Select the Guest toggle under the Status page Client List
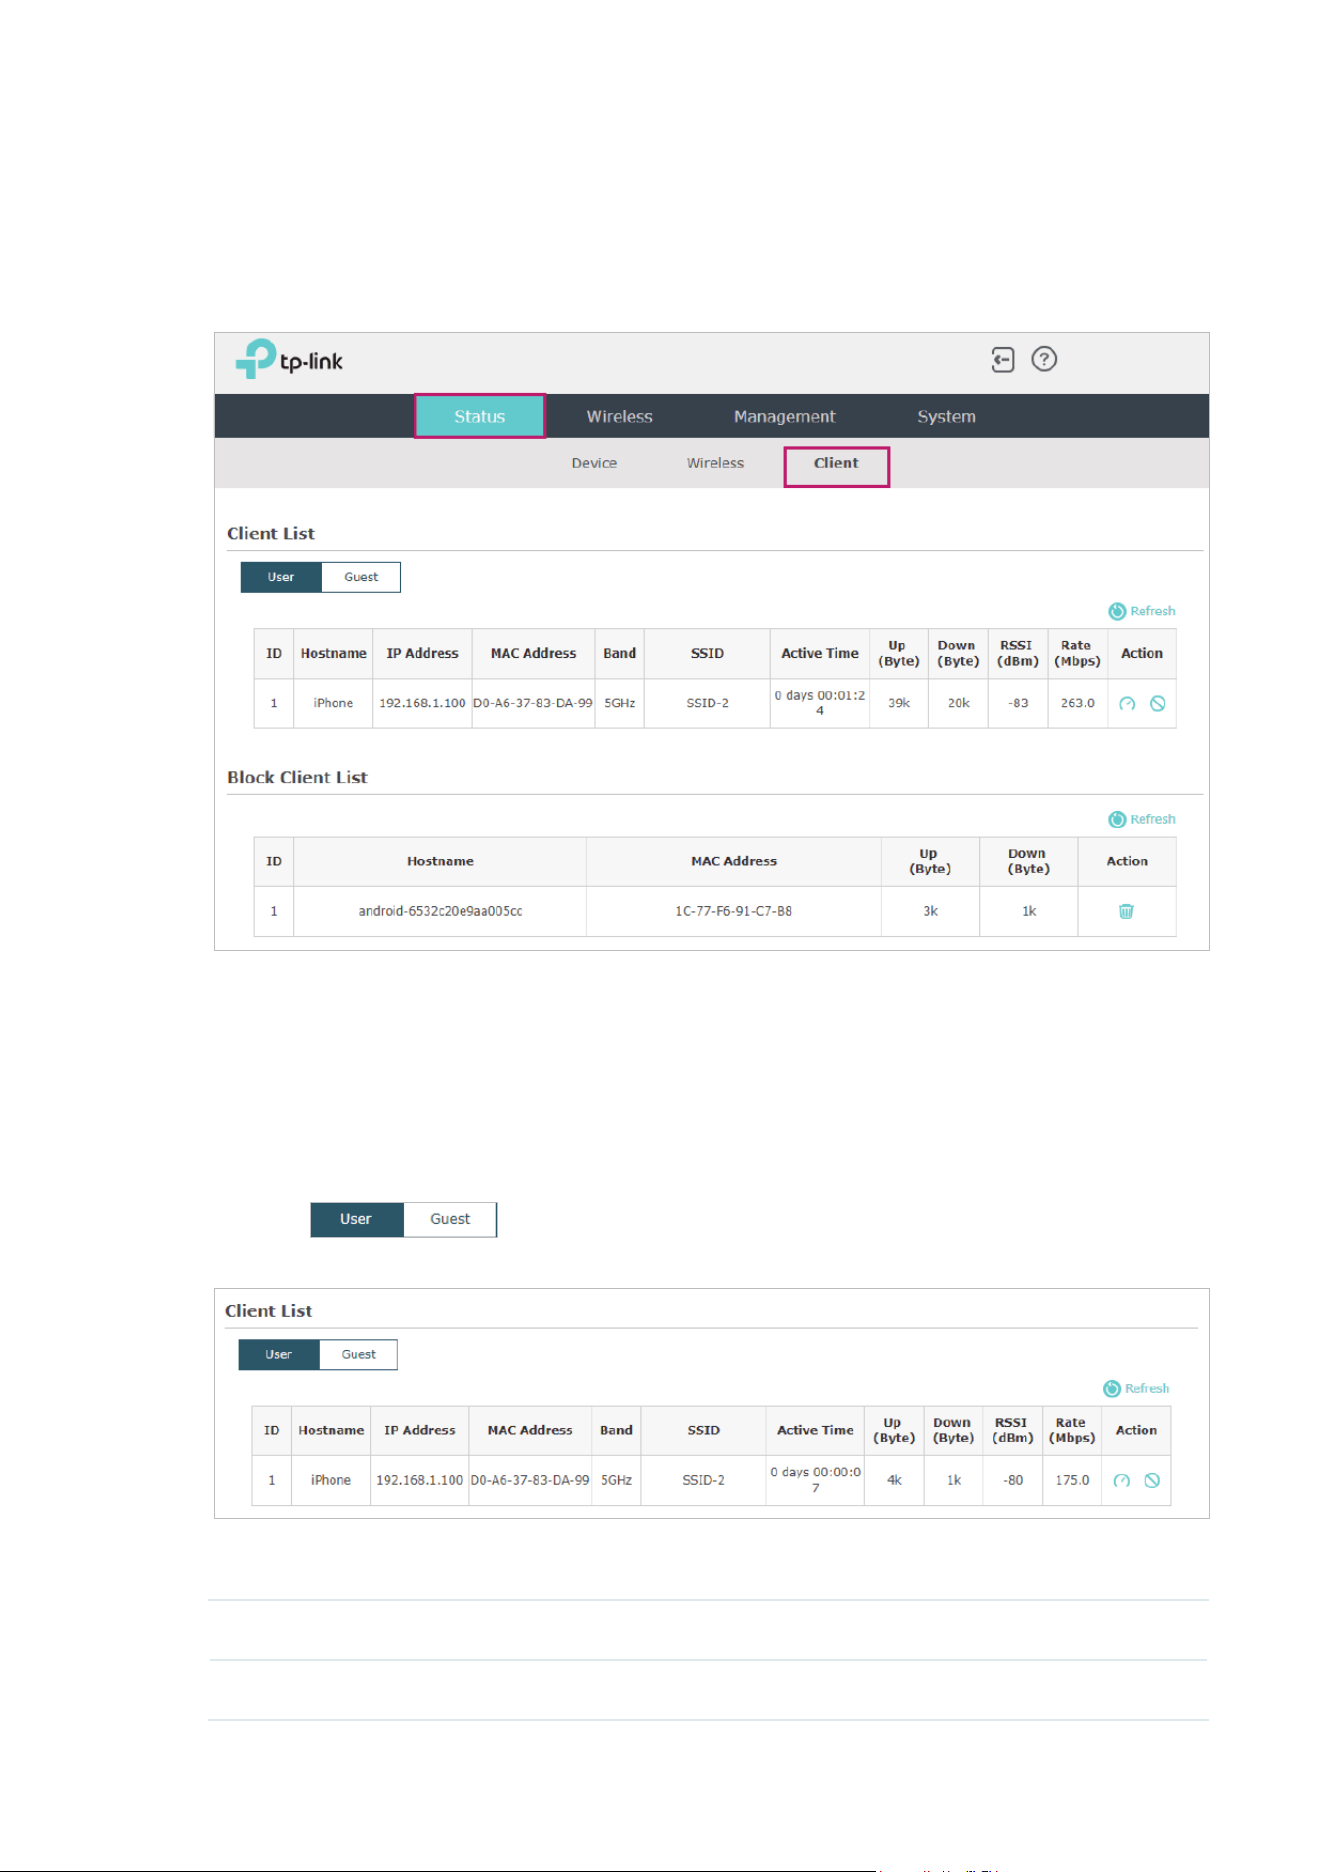Viewport: 1324px width, 1872px height. point(361,577)
